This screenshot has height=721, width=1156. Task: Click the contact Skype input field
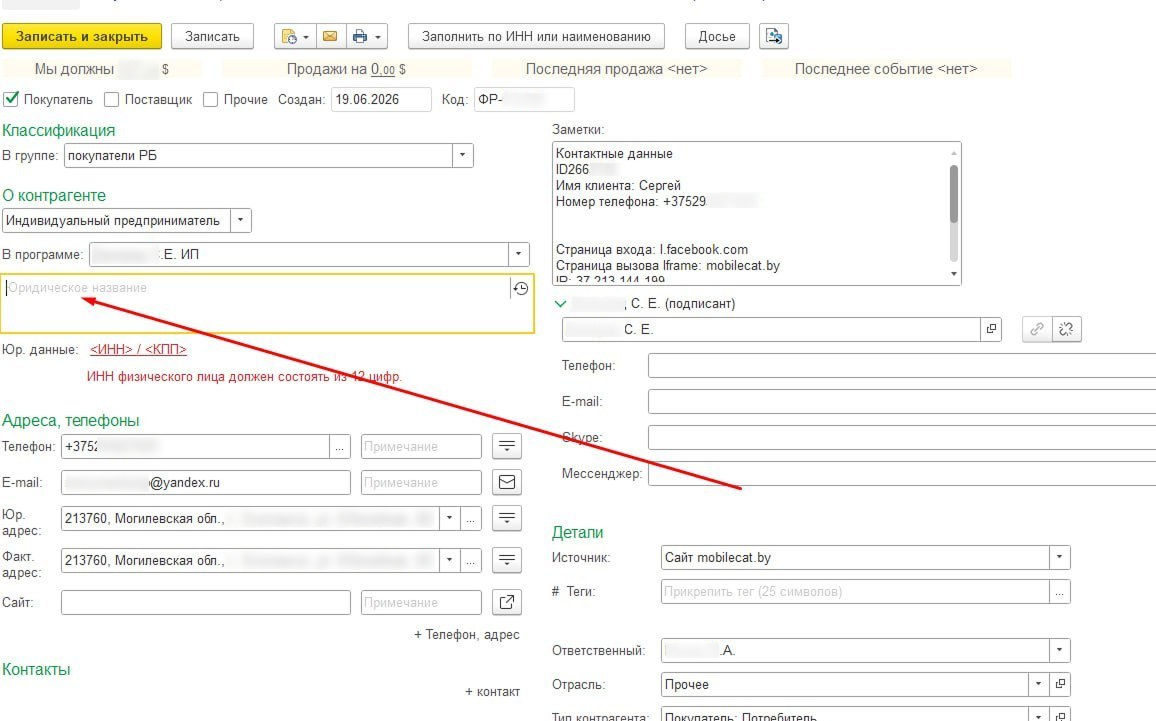tap(902, 437)
